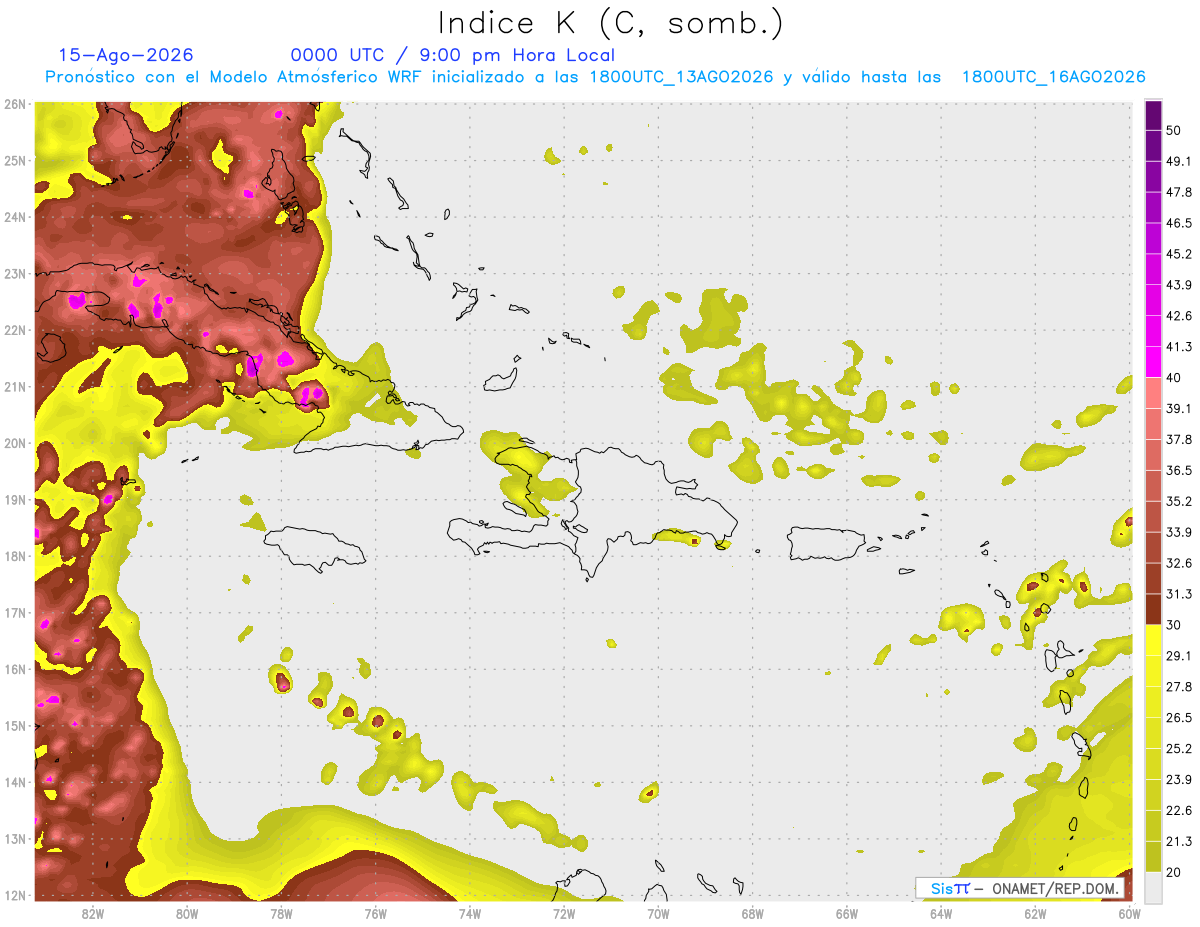This screenshot has width=1200, height=927.
Task: Click the colorbar value label 39.1
Action: [1178, 408]
